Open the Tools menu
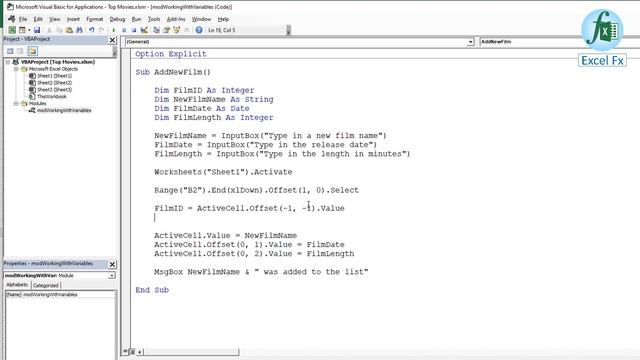 pyautogui.click(x=154, y=19)
